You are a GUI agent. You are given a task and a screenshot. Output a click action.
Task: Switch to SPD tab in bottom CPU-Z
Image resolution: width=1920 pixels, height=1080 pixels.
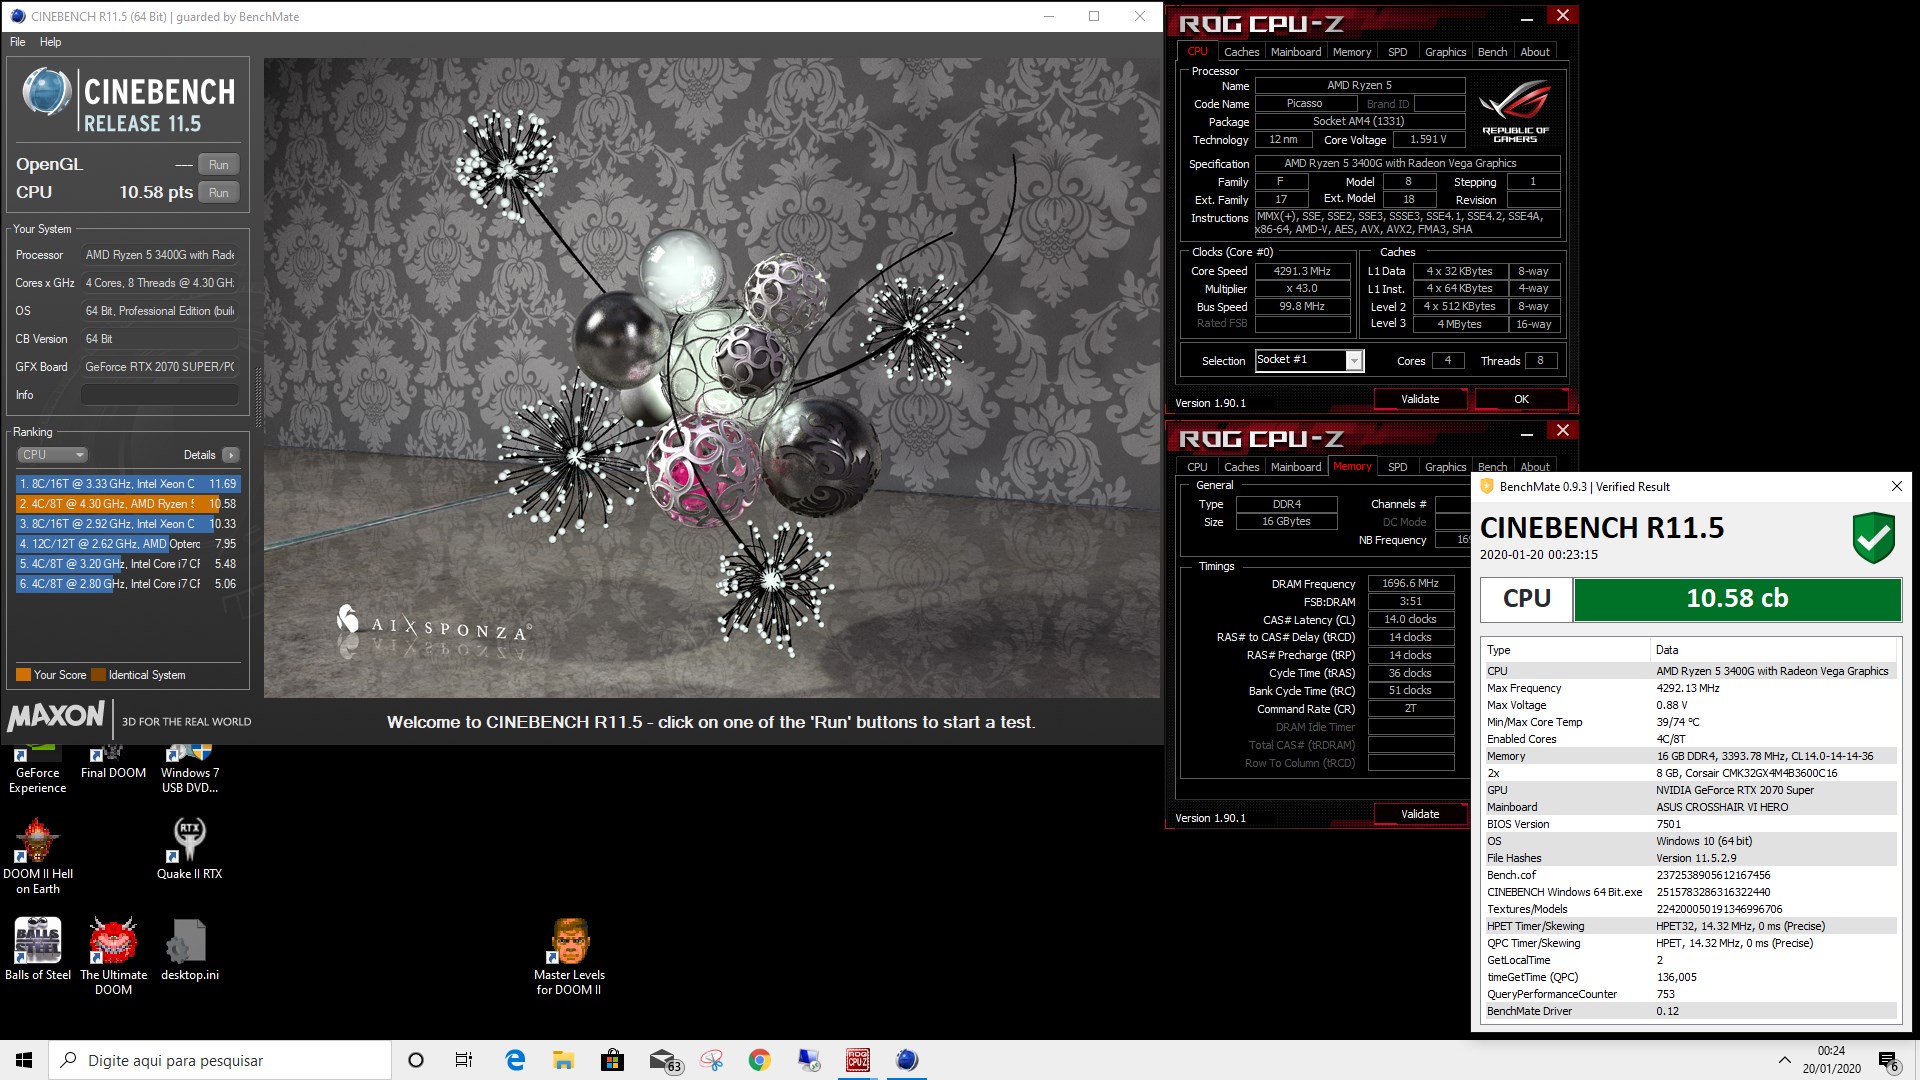click(x=1398, y=467)
